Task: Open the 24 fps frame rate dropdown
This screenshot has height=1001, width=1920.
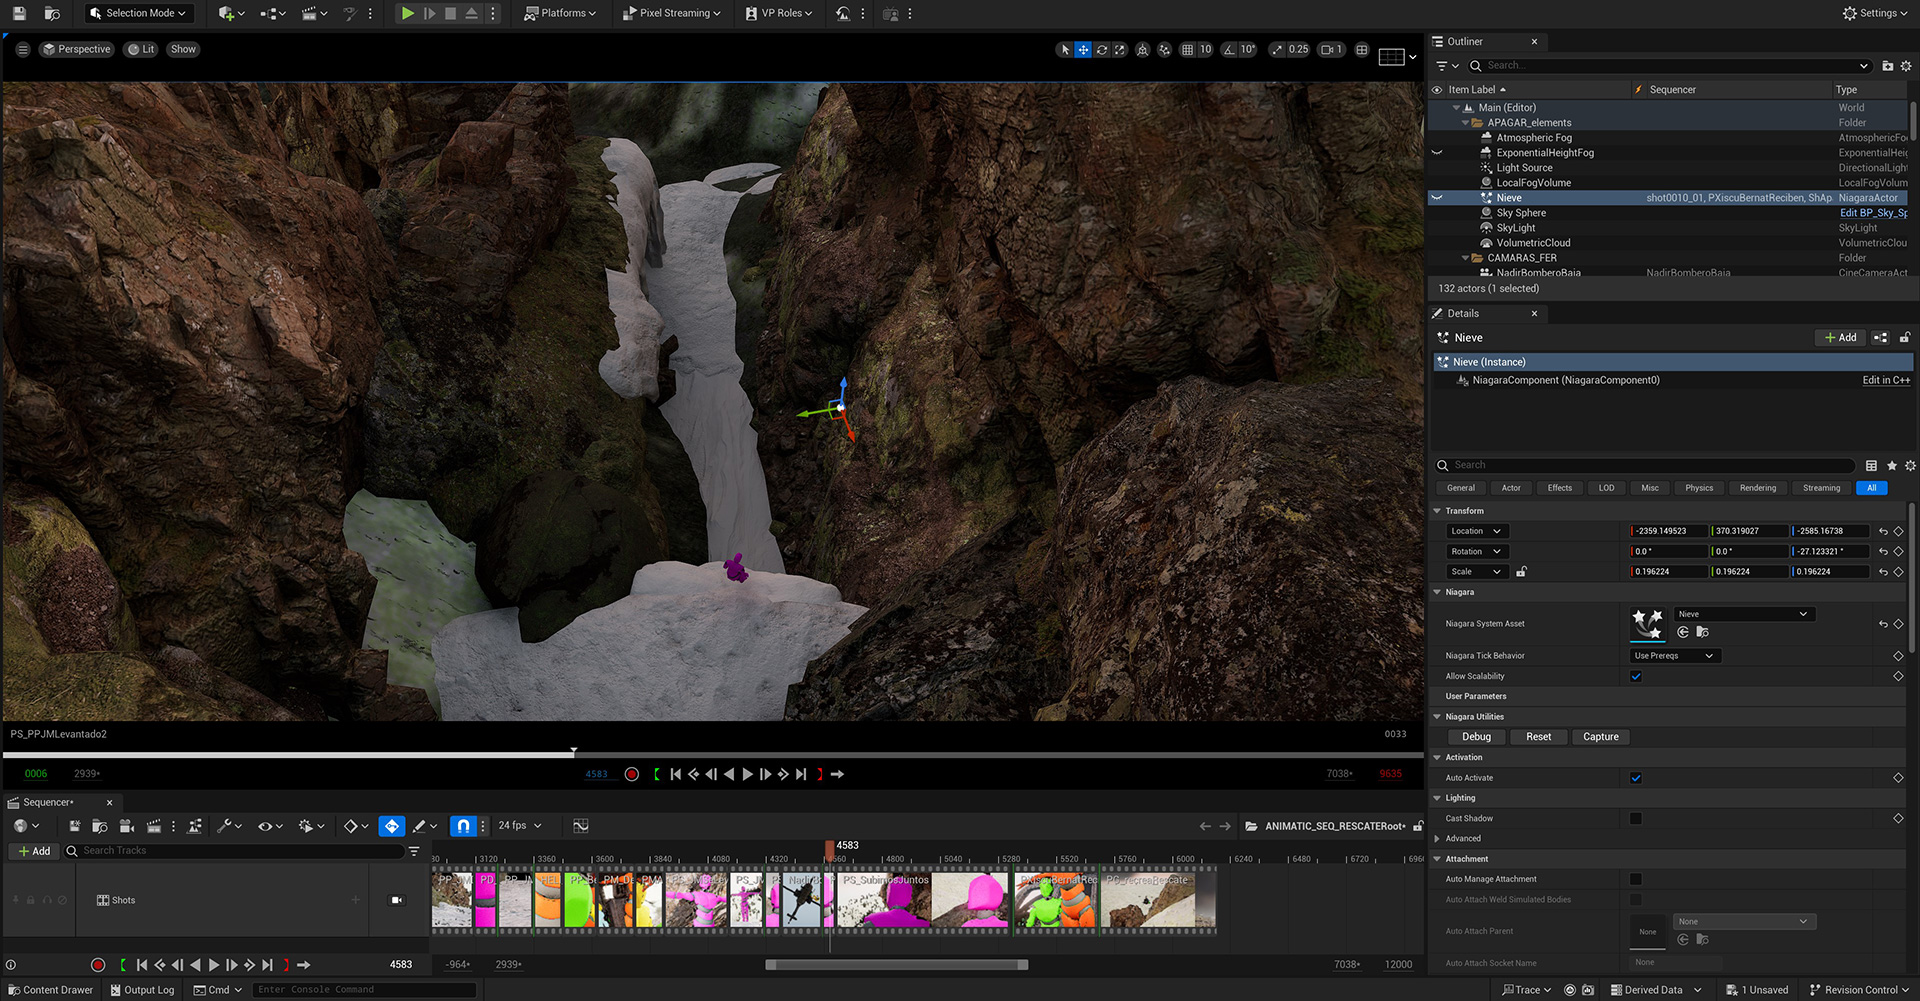Action: (520, 826)
